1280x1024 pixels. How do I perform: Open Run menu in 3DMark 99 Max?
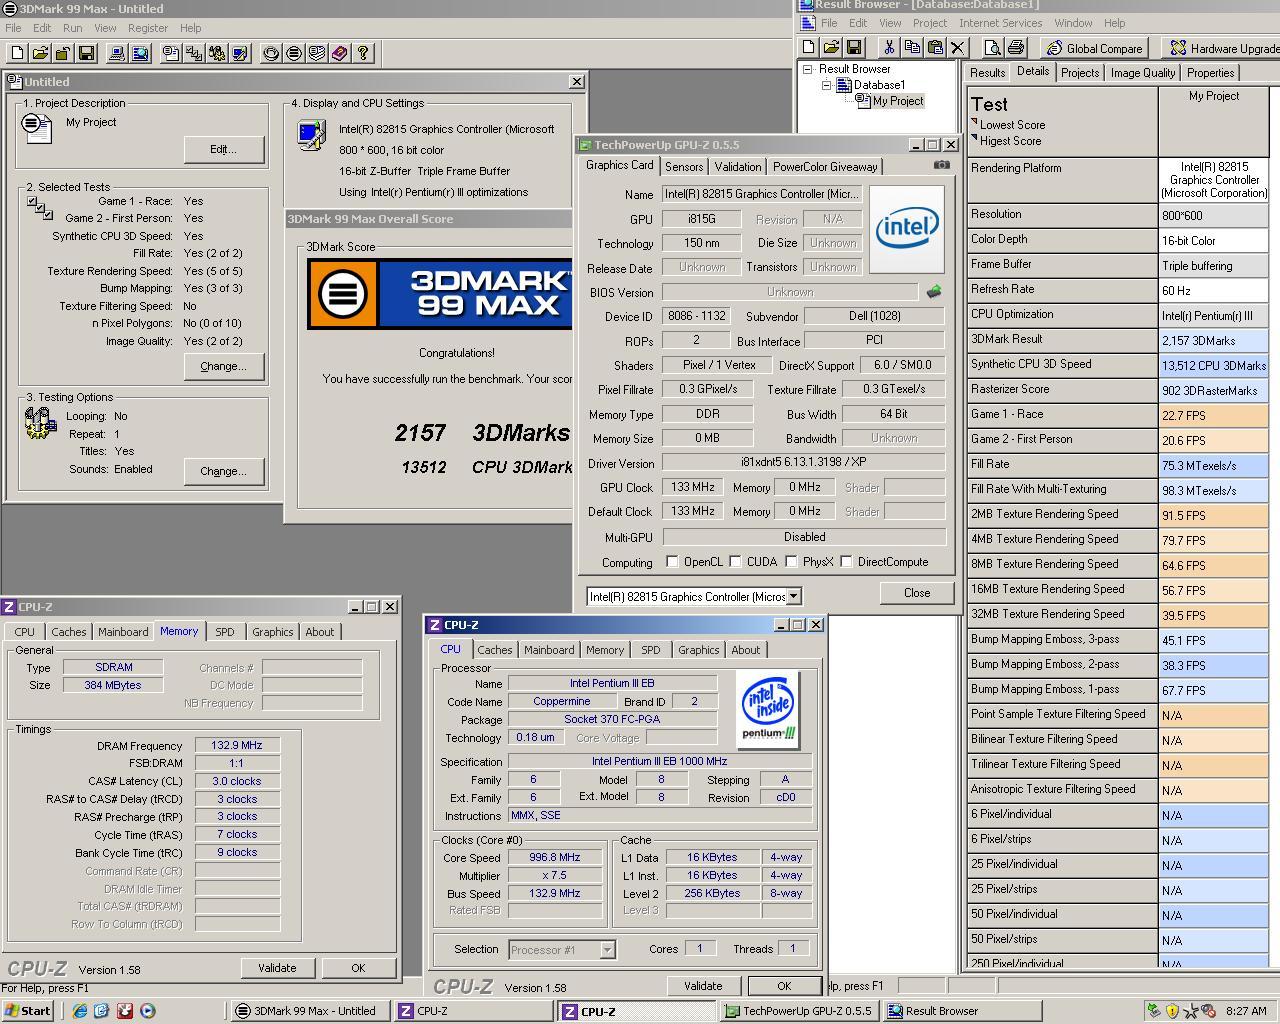73,28
